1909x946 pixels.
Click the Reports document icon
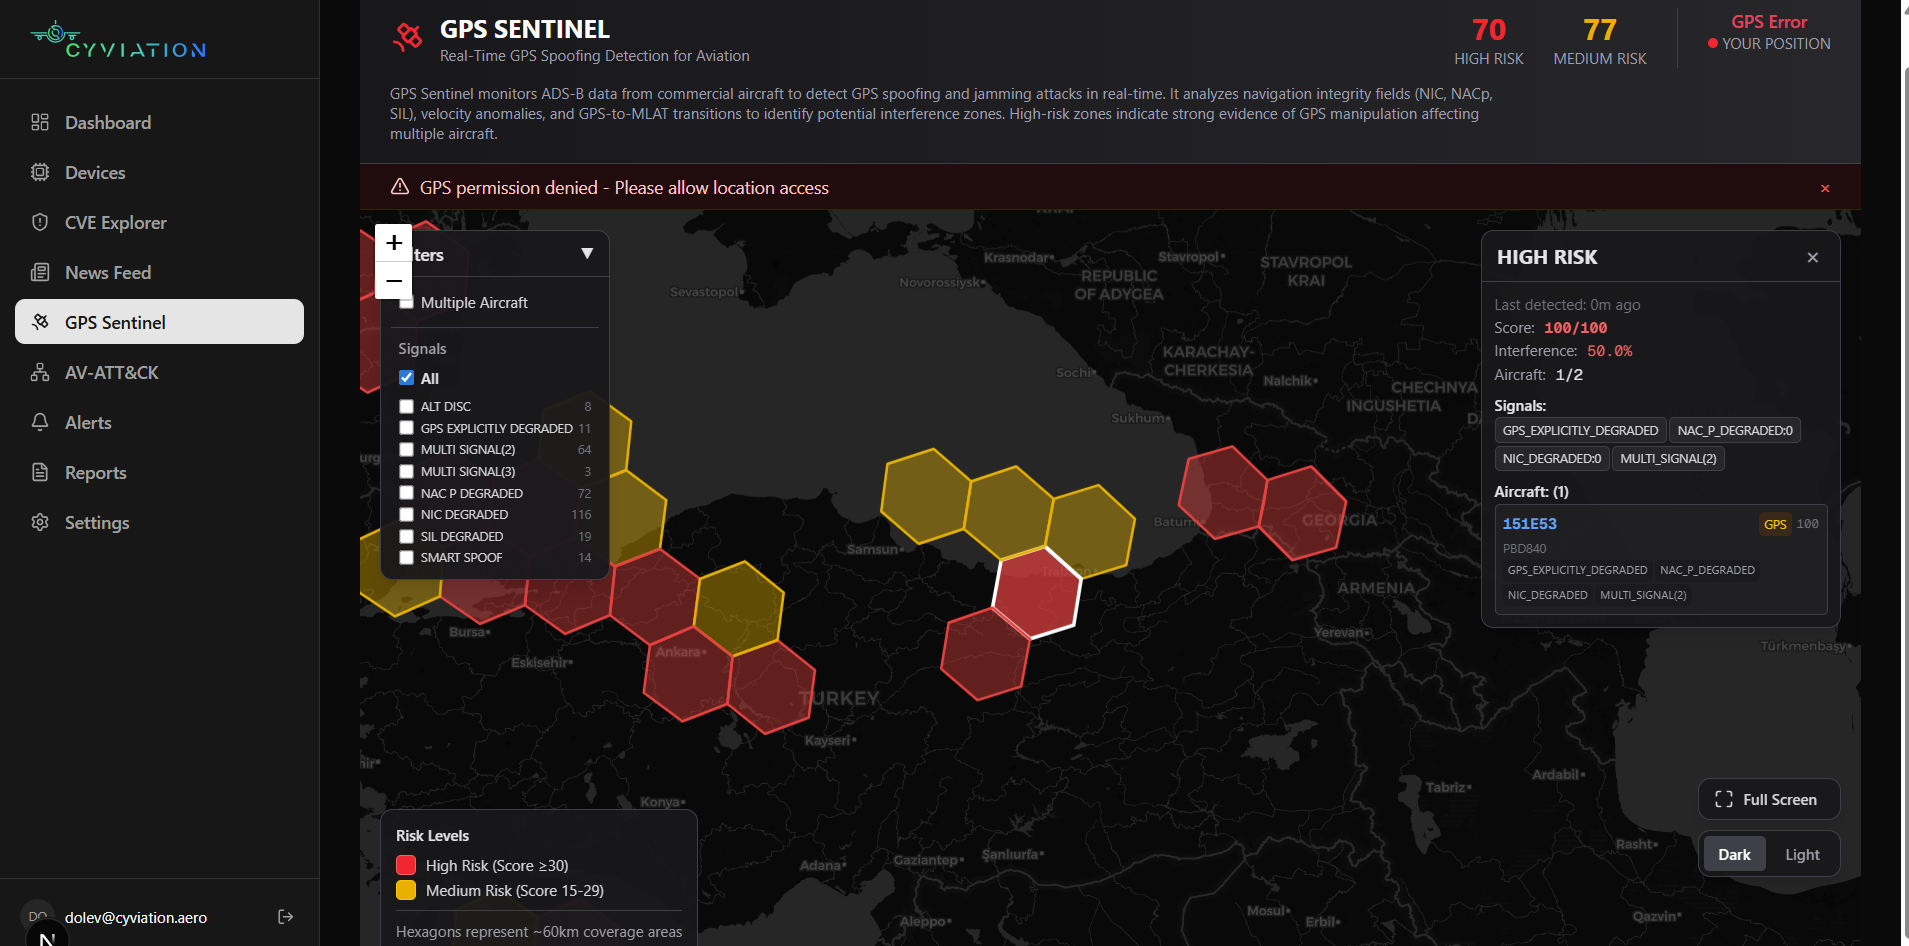tap(40, 472)
